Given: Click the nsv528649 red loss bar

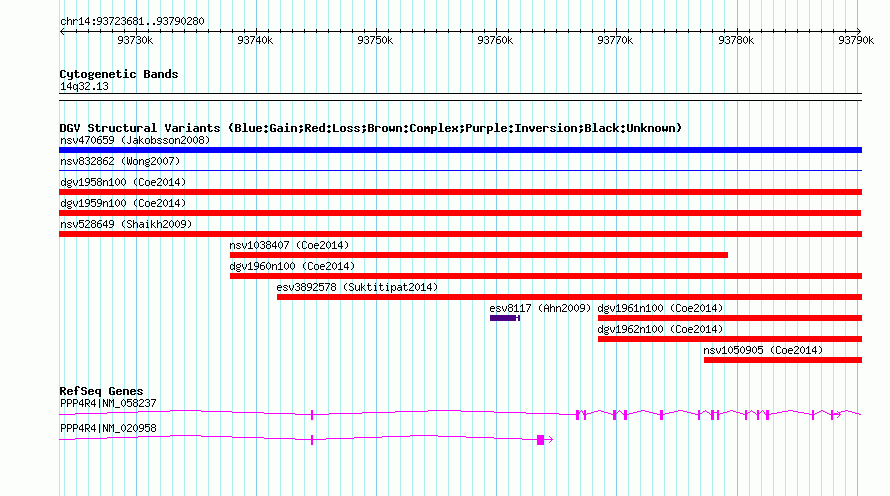Looking at the screenshot, I should pos(460,234).
